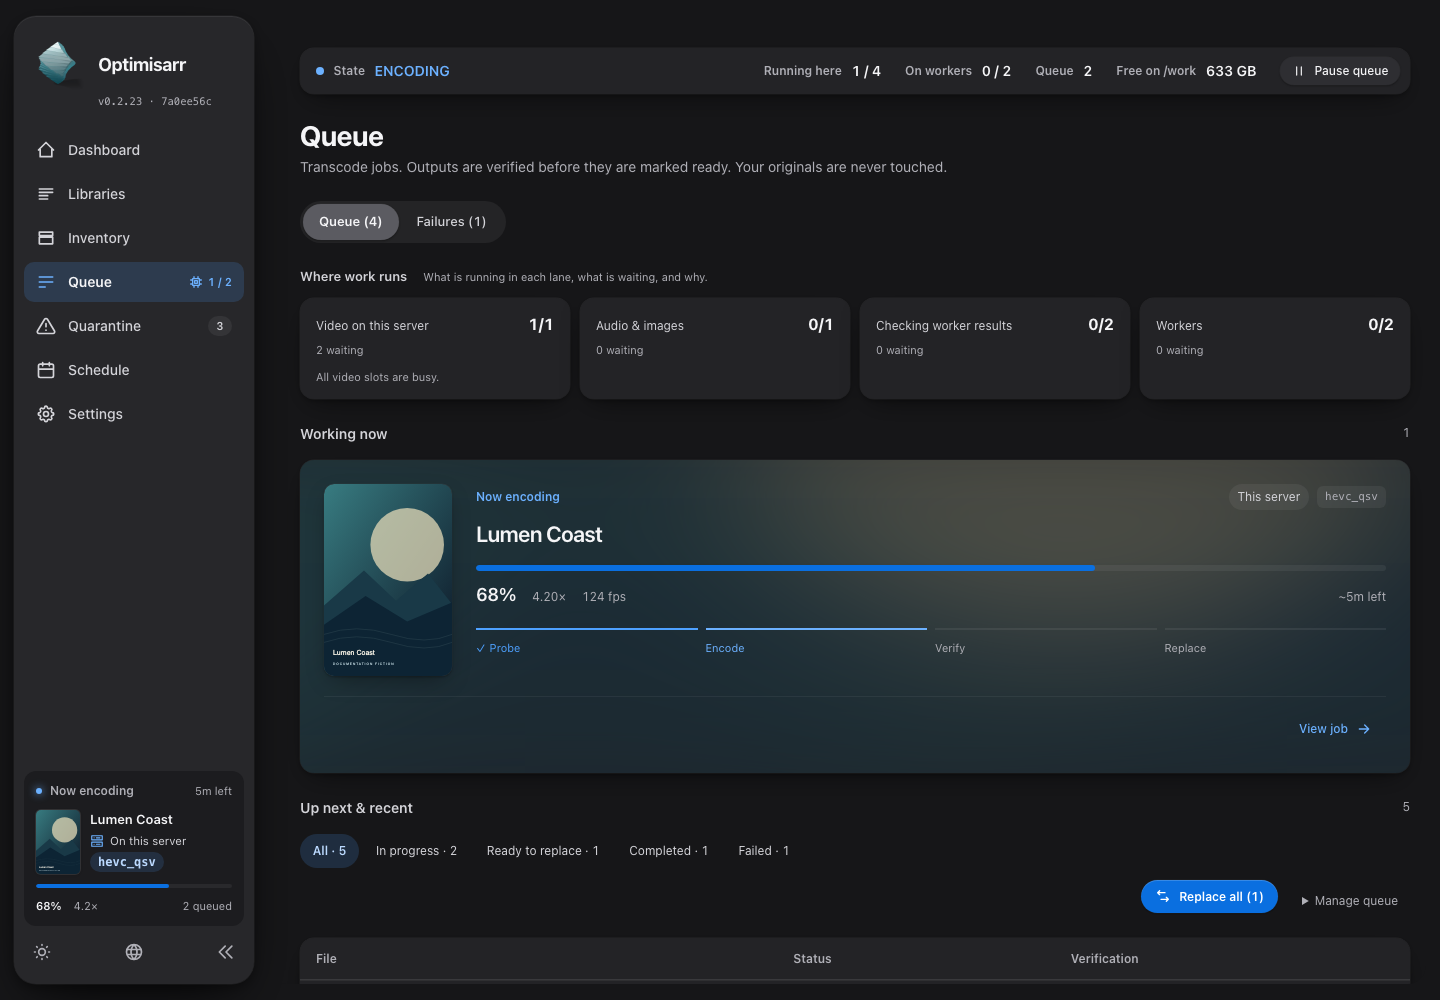Screen dimensions: 1440x1000
Task: Filter list by In progress · 2
Action: click(416, 851)
